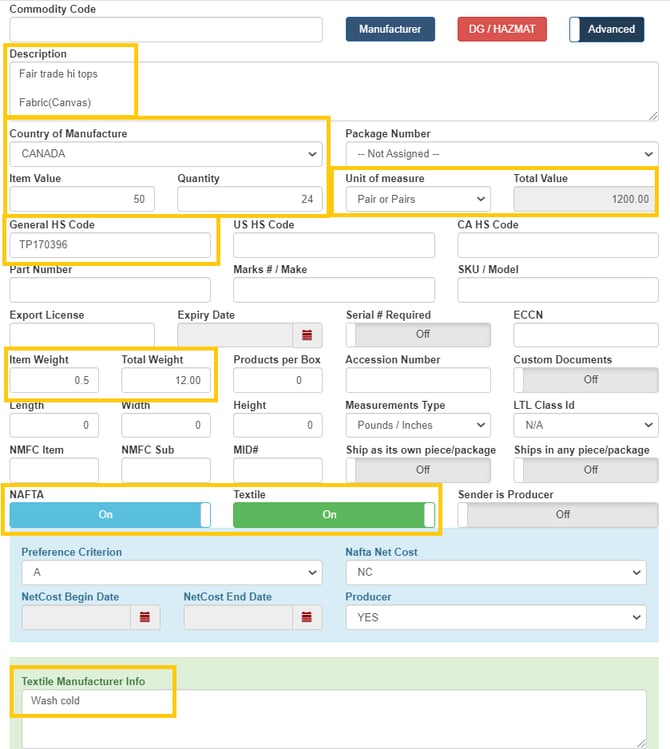Select the Nafta Net Cost dropdown

(496, 572)
